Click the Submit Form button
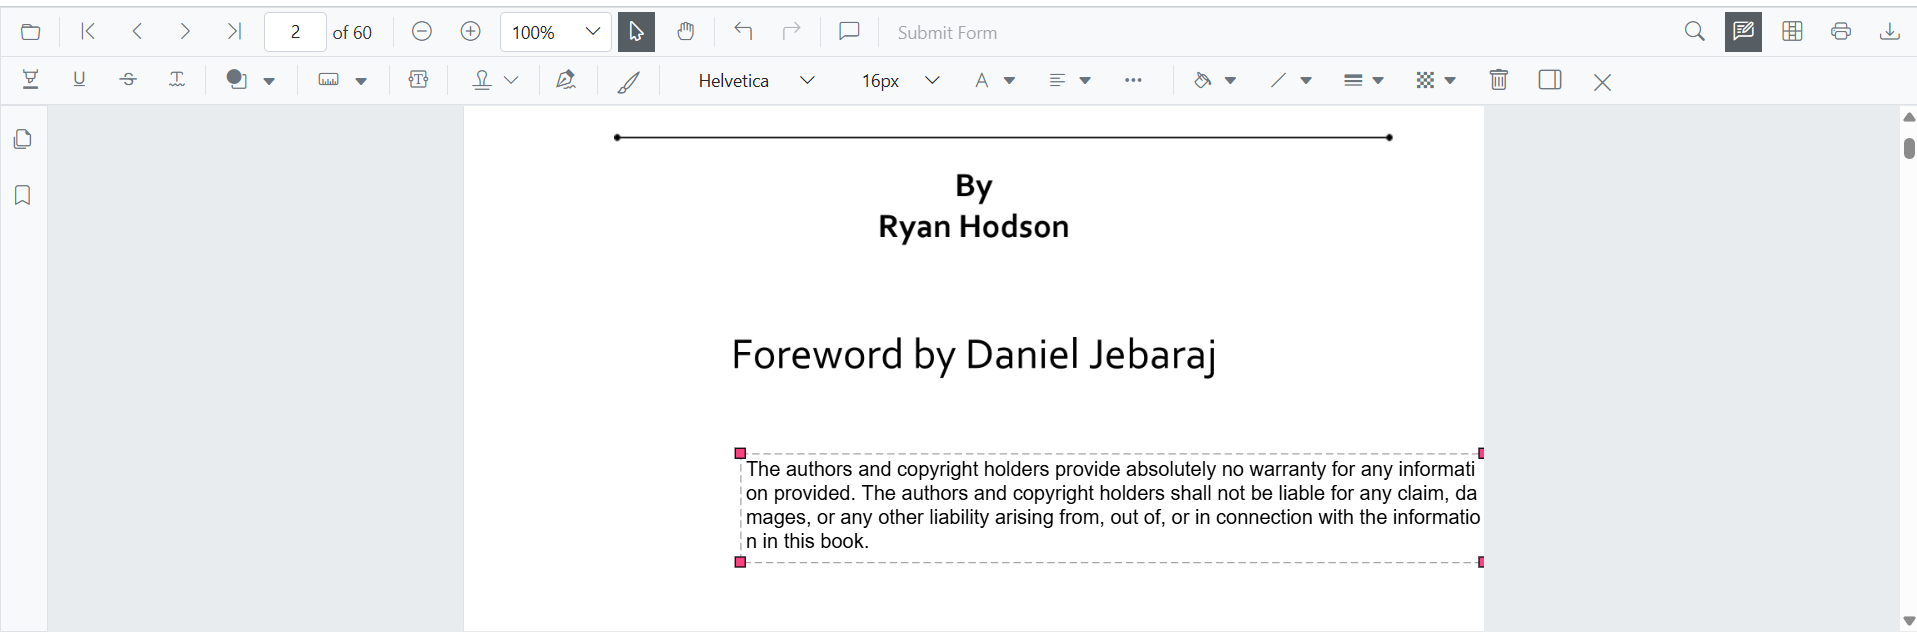This screenshot has width=1917, height=637. (x=947, y=33)
